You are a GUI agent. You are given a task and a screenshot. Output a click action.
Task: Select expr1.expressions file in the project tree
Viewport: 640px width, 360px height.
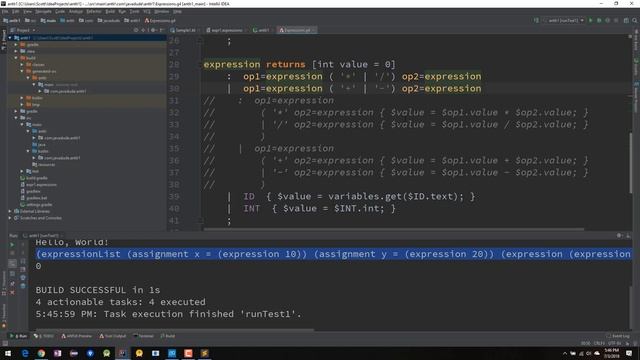38,184
